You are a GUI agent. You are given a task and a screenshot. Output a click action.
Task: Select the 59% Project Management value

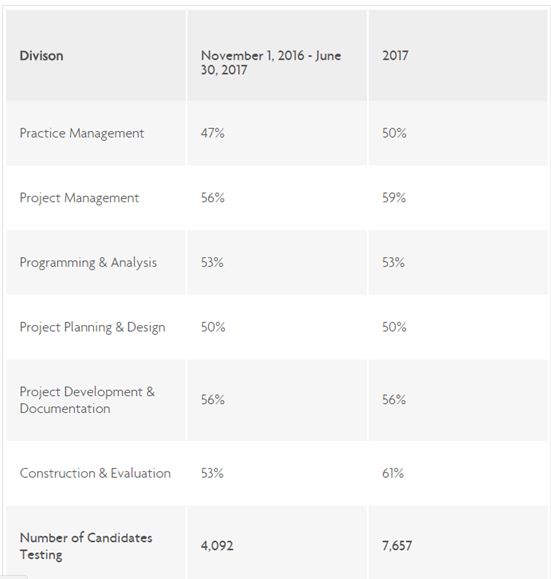[394, 198]
